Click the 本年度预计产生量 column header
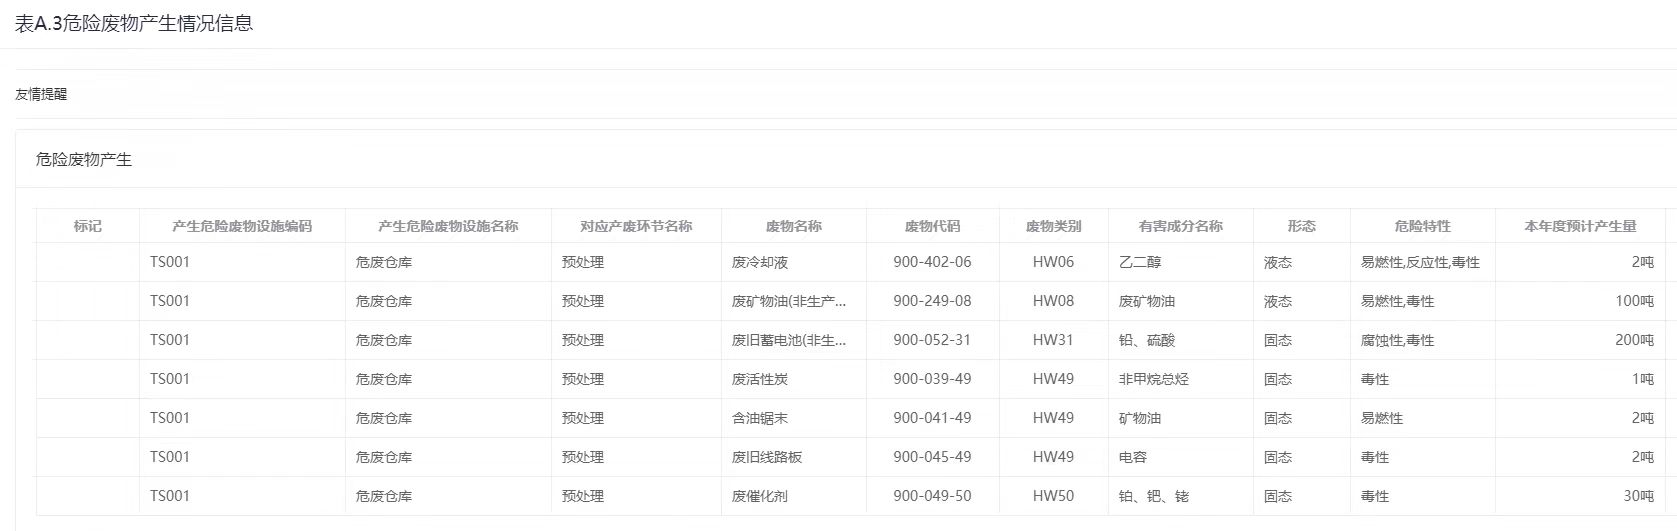1677x531 pixels. coord(1580,226)
